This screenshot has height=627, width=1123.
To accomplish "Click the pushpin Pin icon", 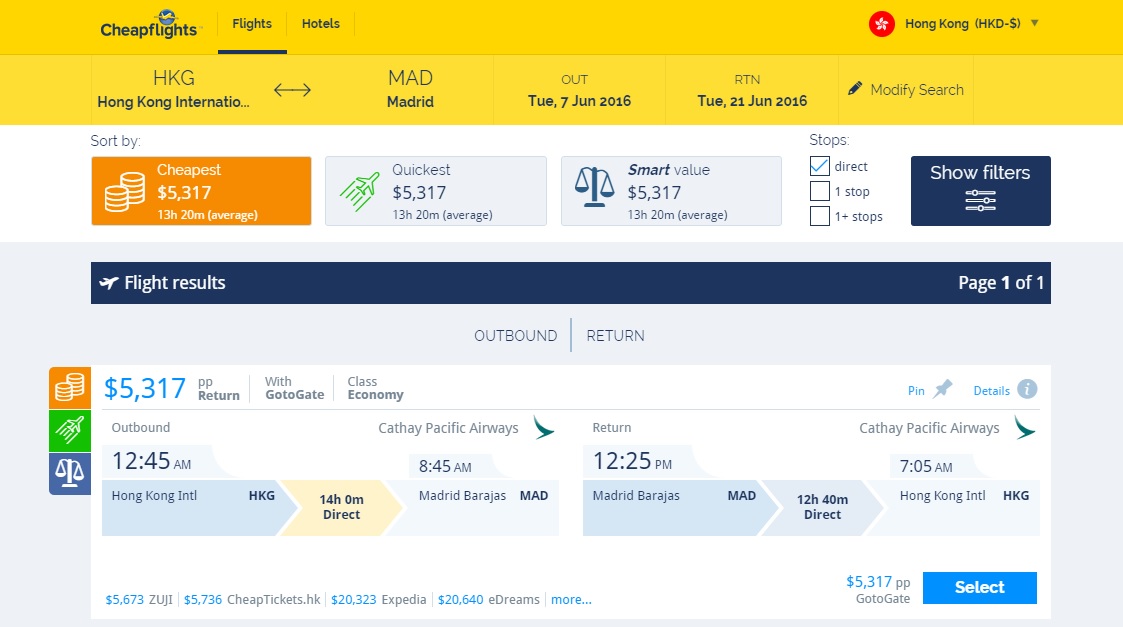I will tap(943, 390).
